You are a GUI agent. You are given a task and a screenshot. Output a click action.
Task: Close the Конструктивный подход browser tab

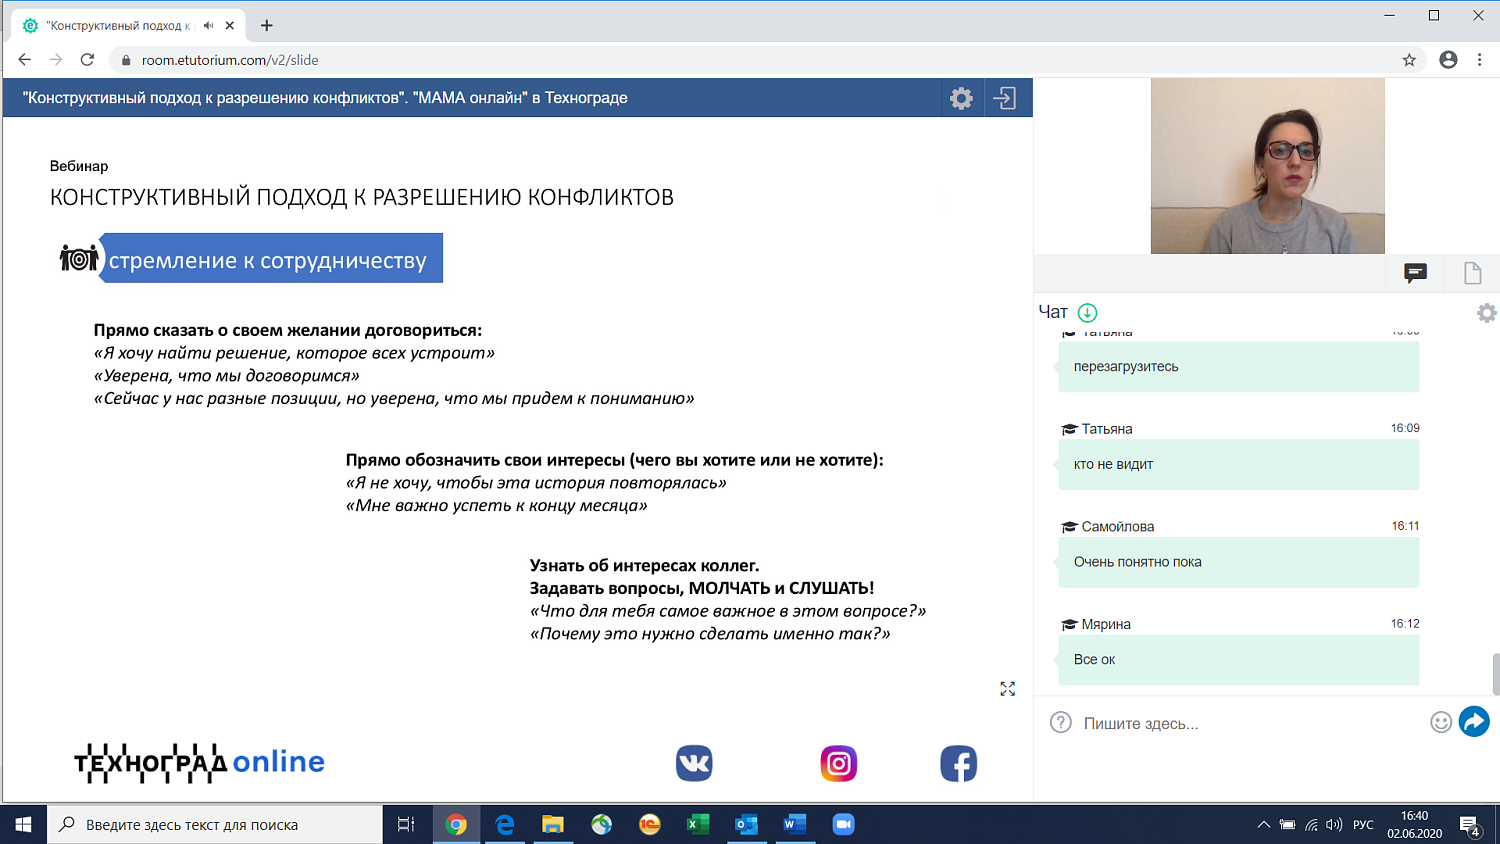230,25
